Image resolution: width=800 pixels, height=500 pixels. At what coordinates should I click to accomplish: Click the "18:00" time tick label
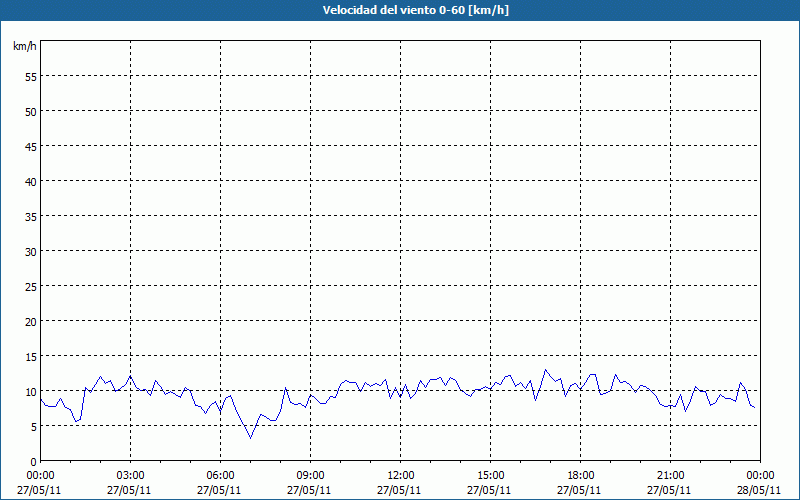point(581,476)
